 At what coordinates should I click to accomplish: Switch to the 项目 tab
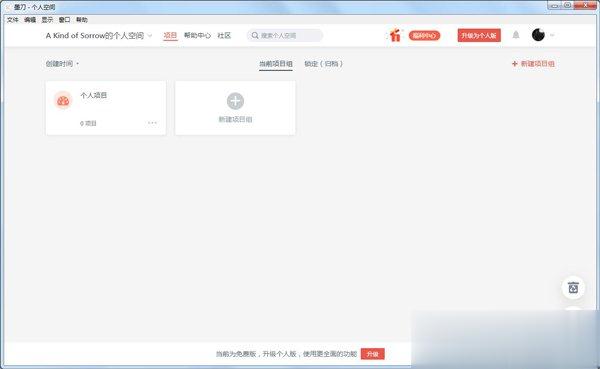click(x=170, y=36)
